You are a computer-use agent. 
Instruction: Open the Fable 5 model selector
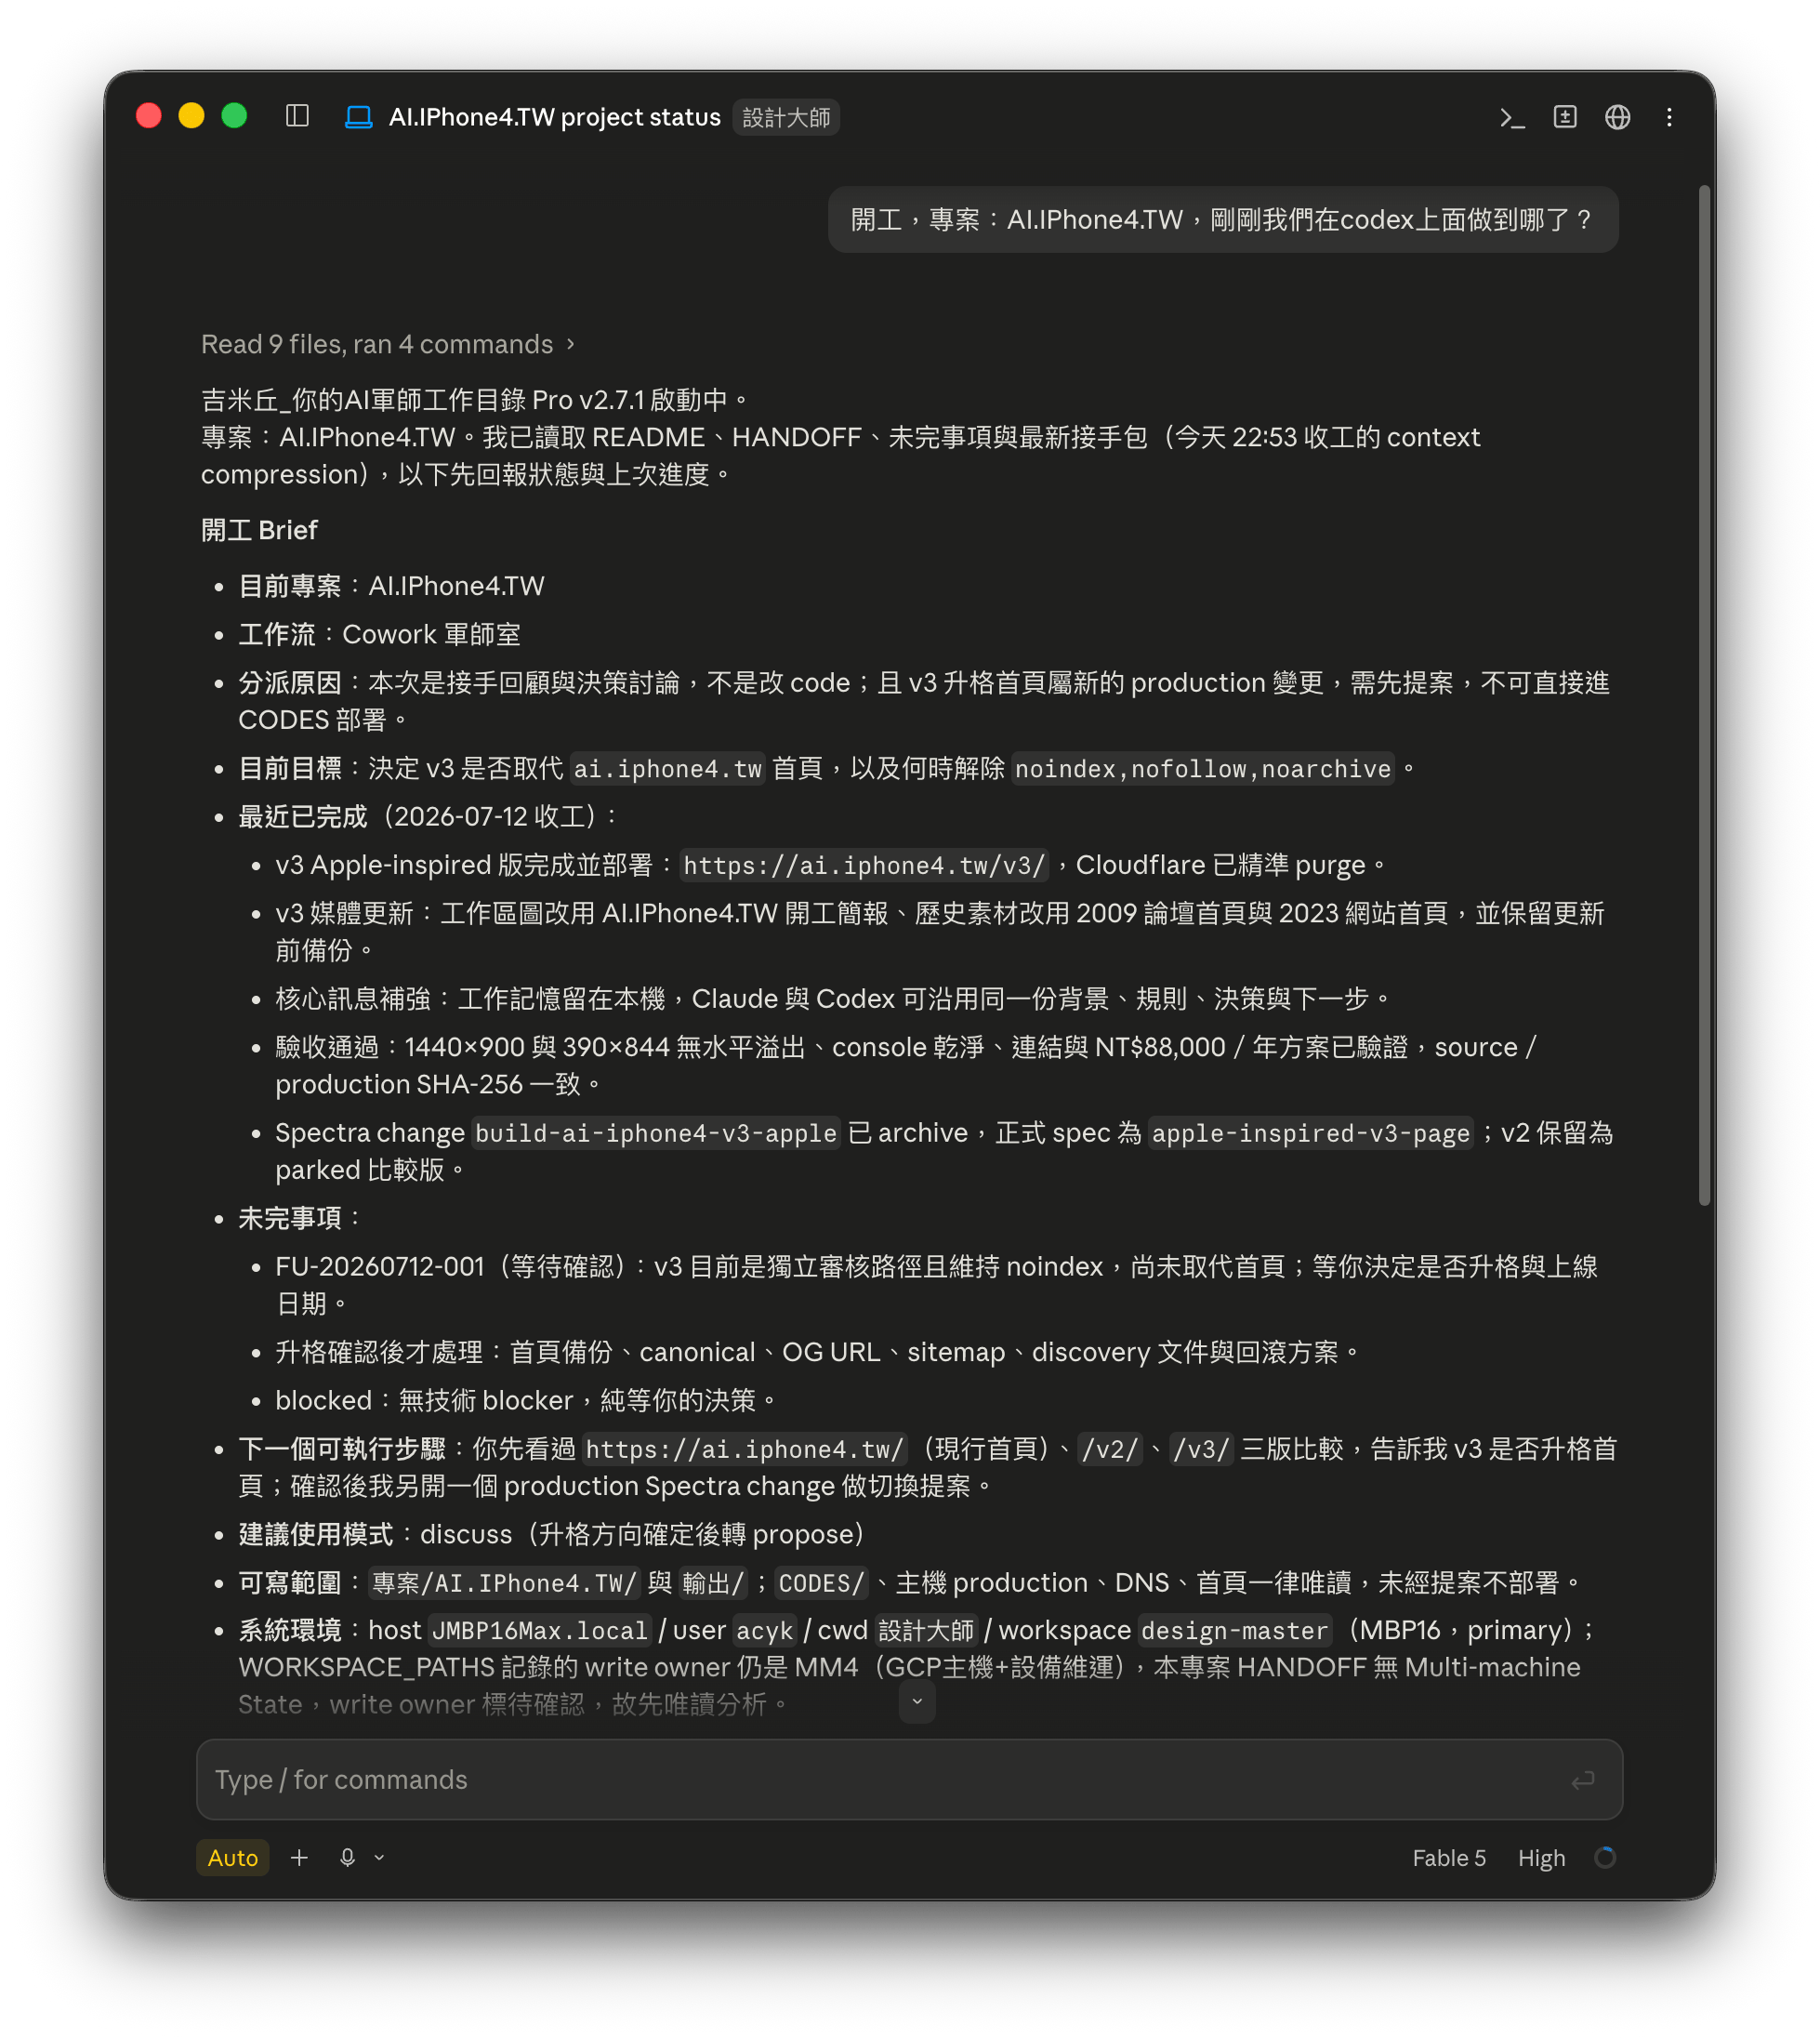point(1449,1857)
